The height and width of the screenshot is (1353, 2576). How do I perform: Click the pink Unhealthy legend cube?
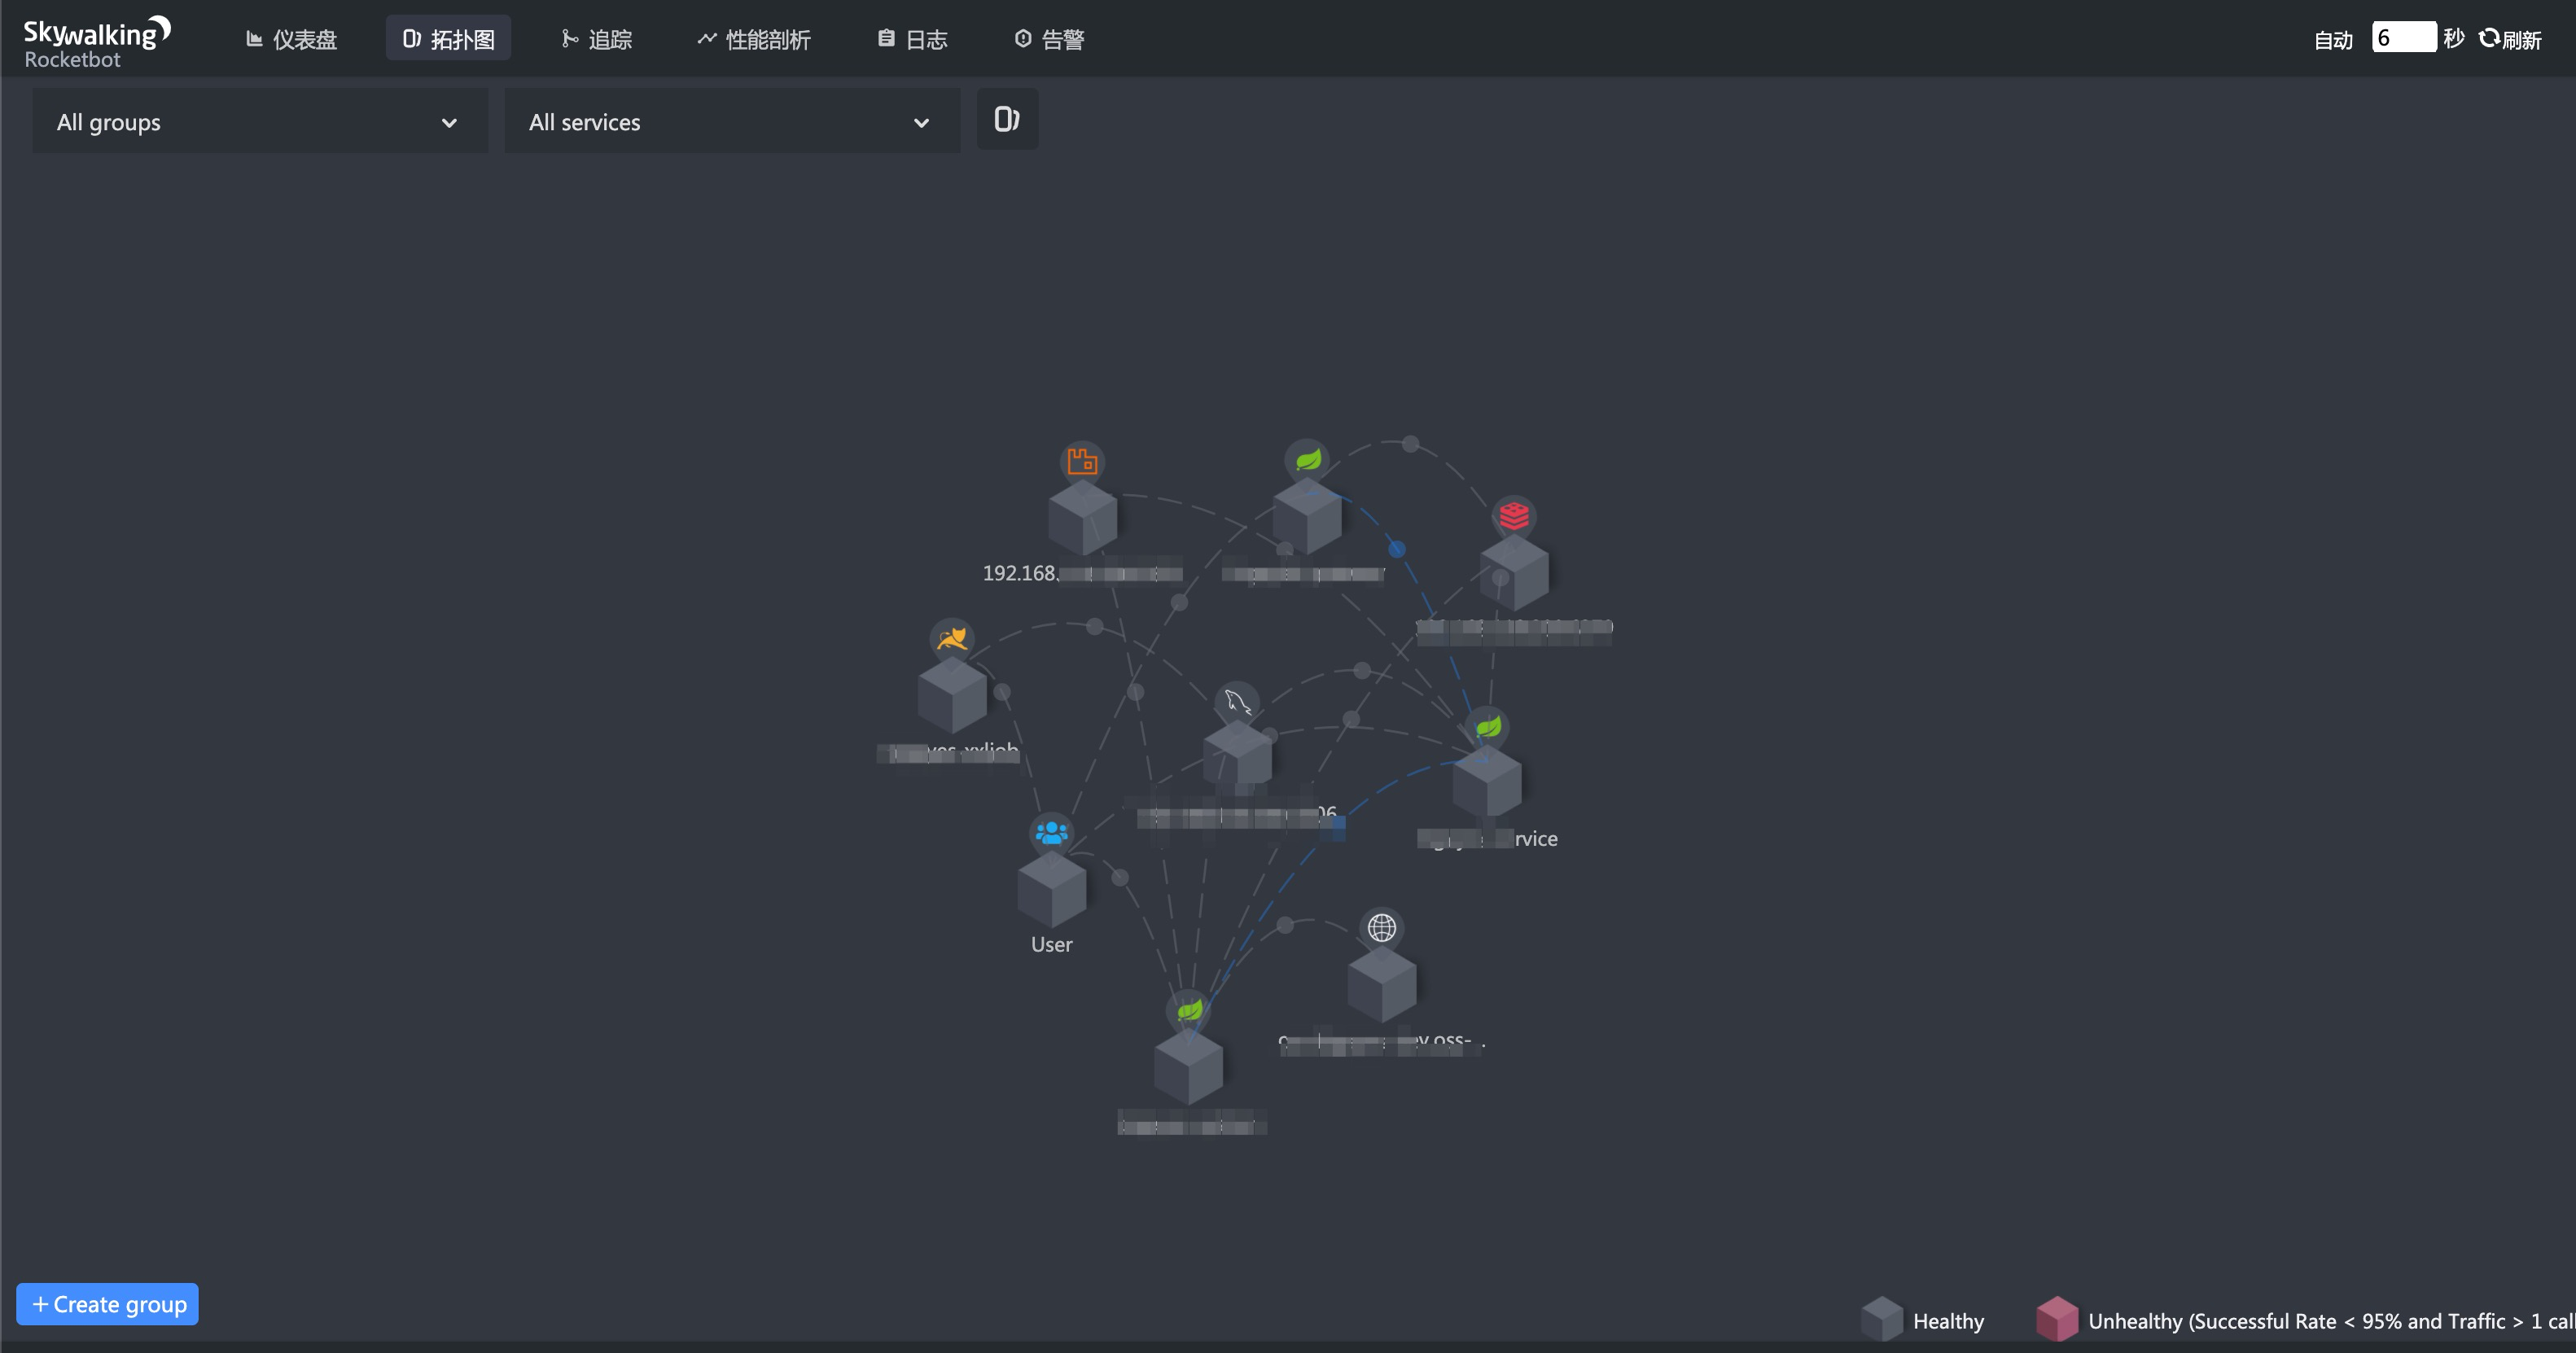click(x=2056, y=1319)
